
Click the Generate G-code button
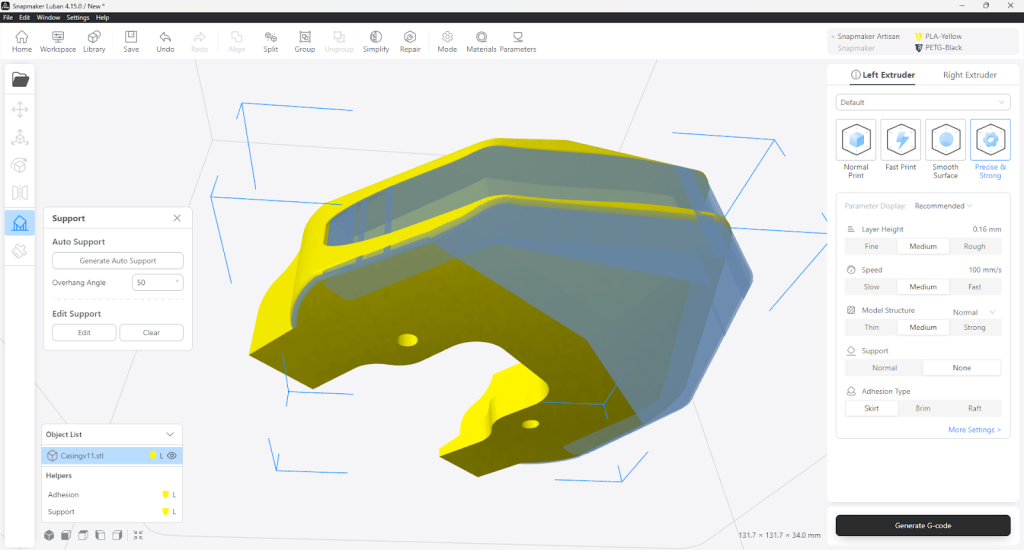(x=923, y=525)
